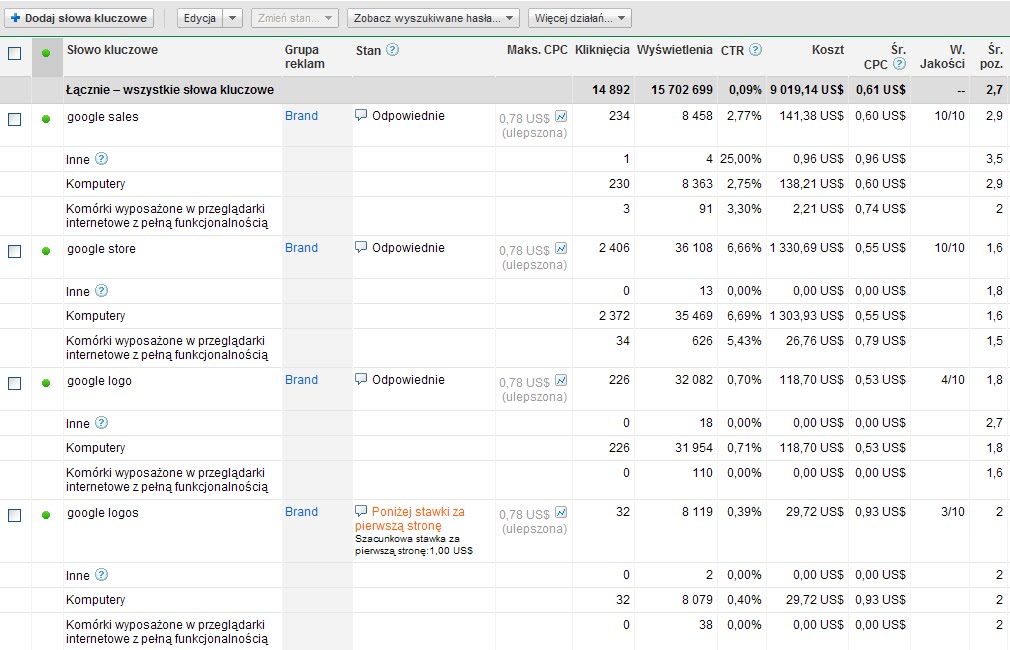Sort by Słowo kluczowe column header
Screen dimensions: 1010x650
pyautogui.click(x=112, y=50)
